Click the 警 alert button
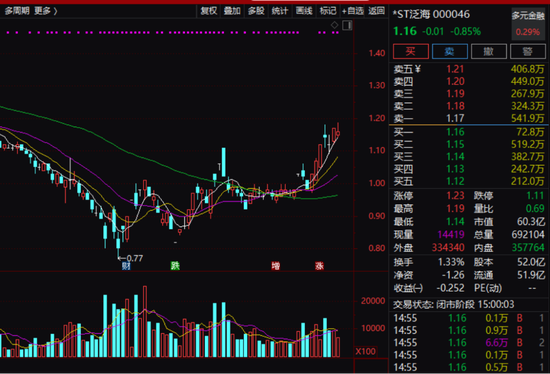 pyautogui.click(x=528, y=52)
